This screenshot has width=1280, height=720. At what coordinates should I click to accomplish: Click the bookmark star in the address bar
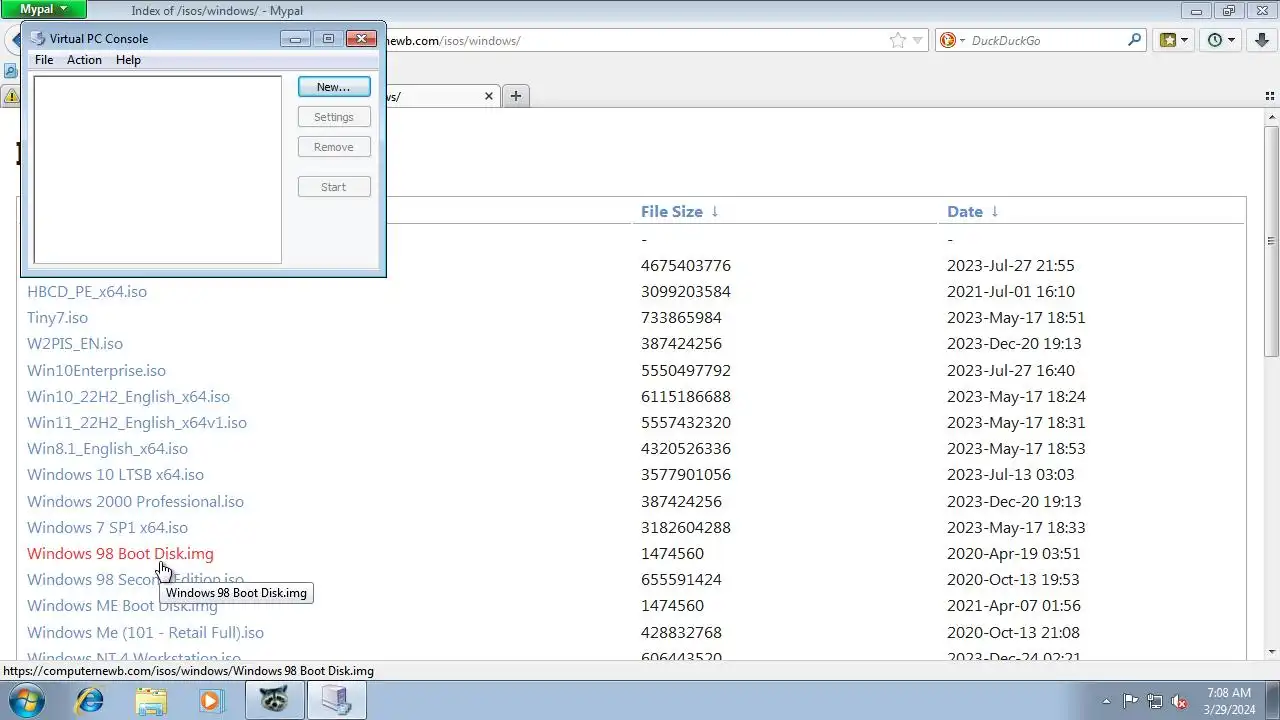898,40
